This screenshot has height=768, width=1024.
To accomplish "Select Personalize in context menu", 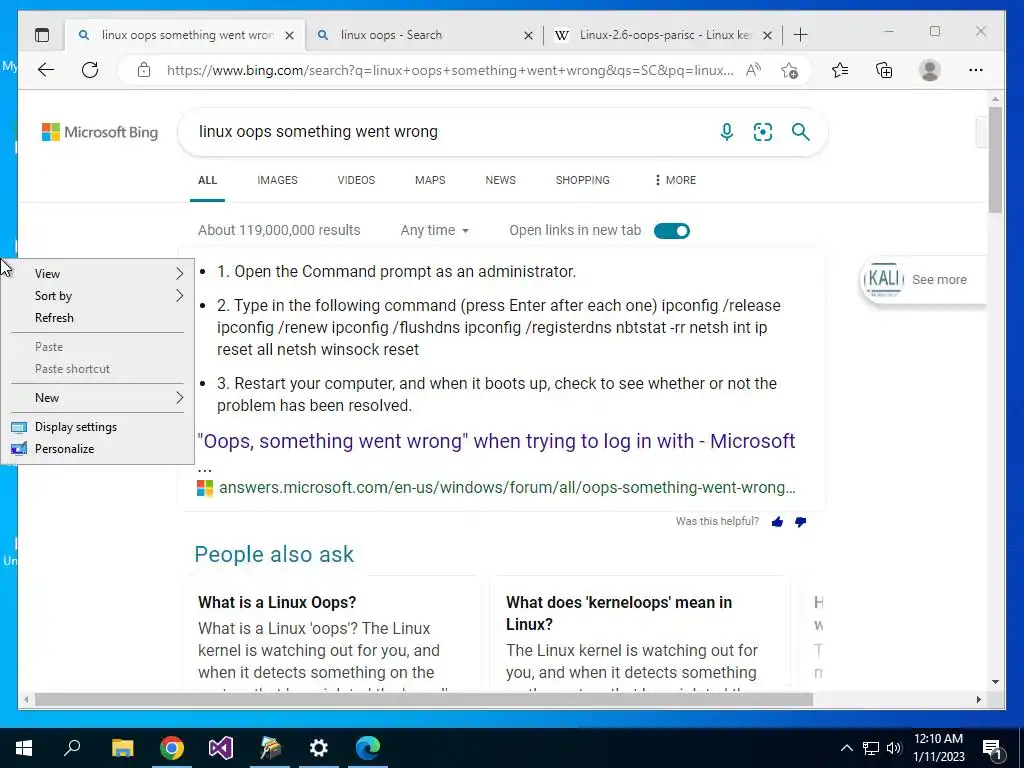I will 98,449.
